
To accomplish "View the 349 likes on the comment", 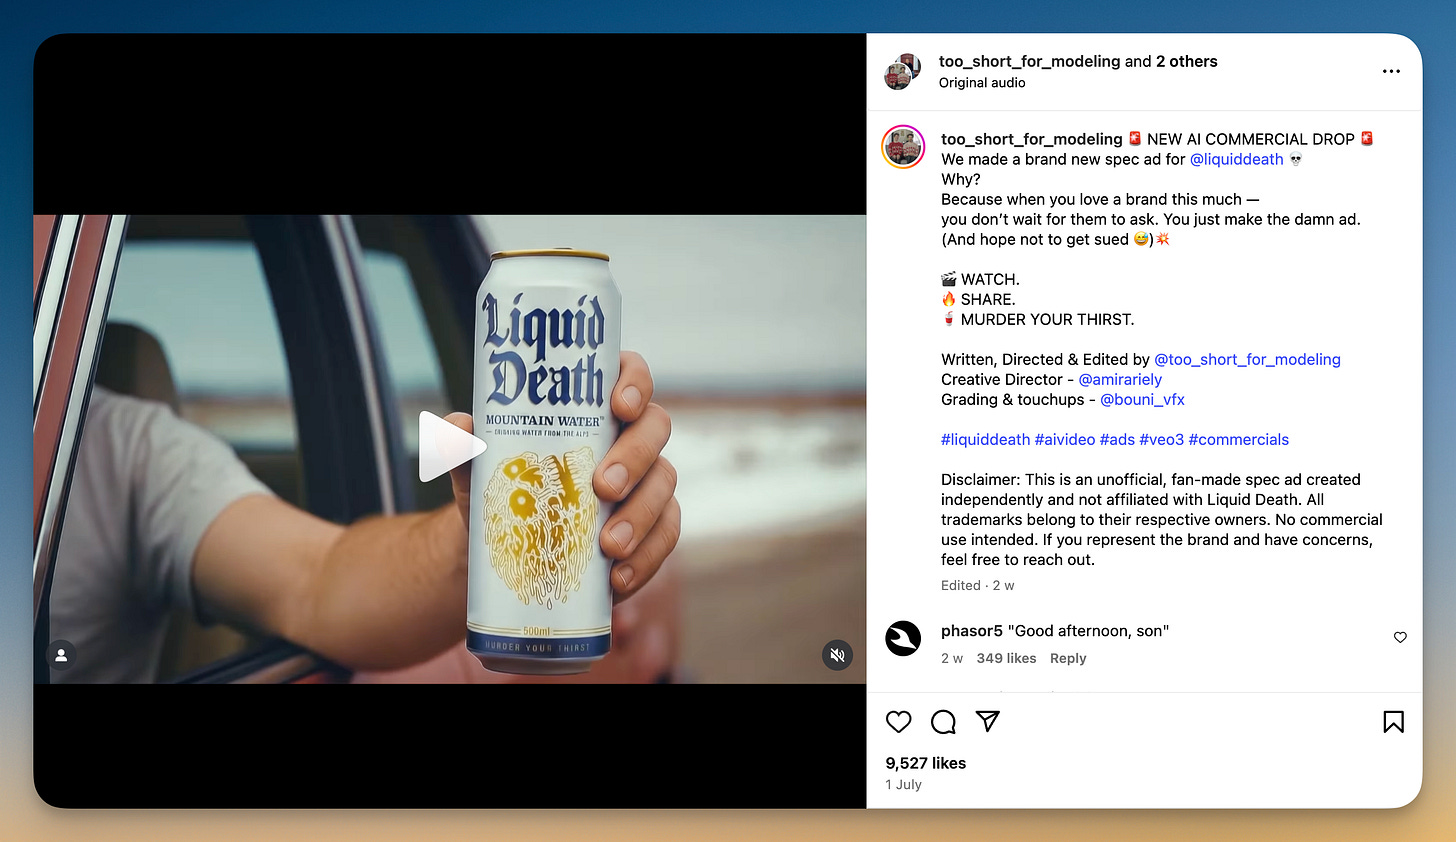I will [1006, 658].
